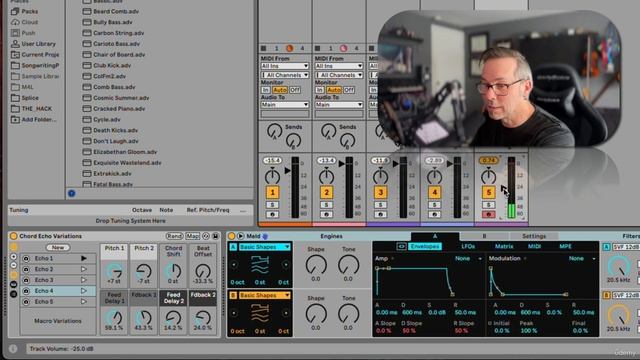Click the Chord Shift macro knob
Image resolution: width=640 pixels, height=360 pixels.
click(x=173, y=271)
